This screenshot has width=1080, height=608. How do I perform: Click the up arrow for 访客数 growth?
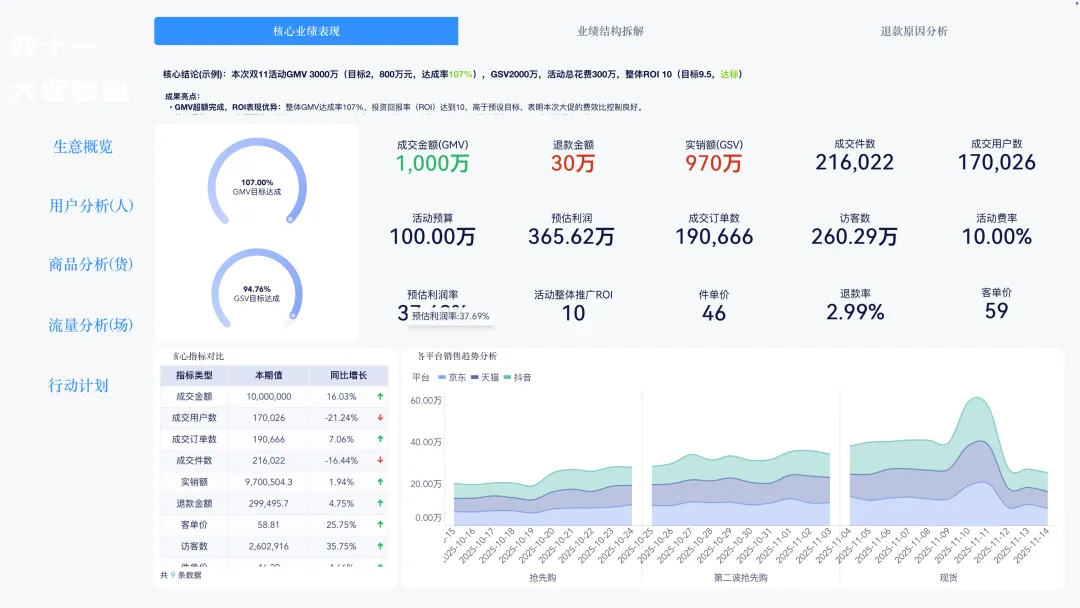tap(379, 547)
